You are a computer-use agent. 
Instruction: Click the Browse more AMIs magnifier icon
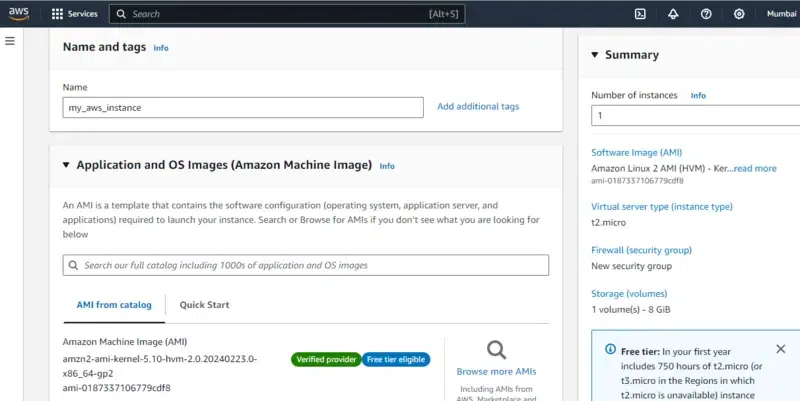(496, 350)
